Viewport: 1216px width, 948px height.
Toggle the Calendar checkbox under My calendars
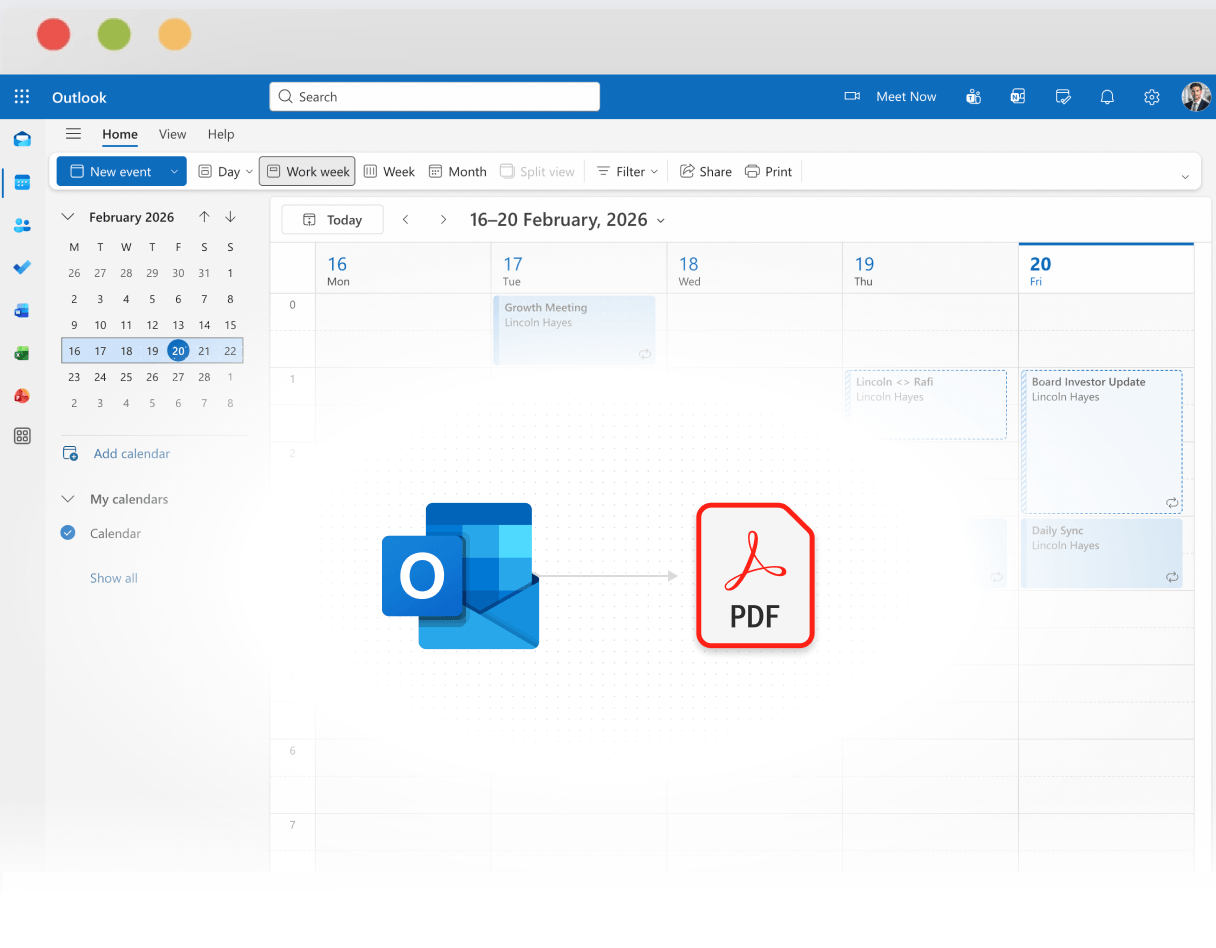(68, 533)
